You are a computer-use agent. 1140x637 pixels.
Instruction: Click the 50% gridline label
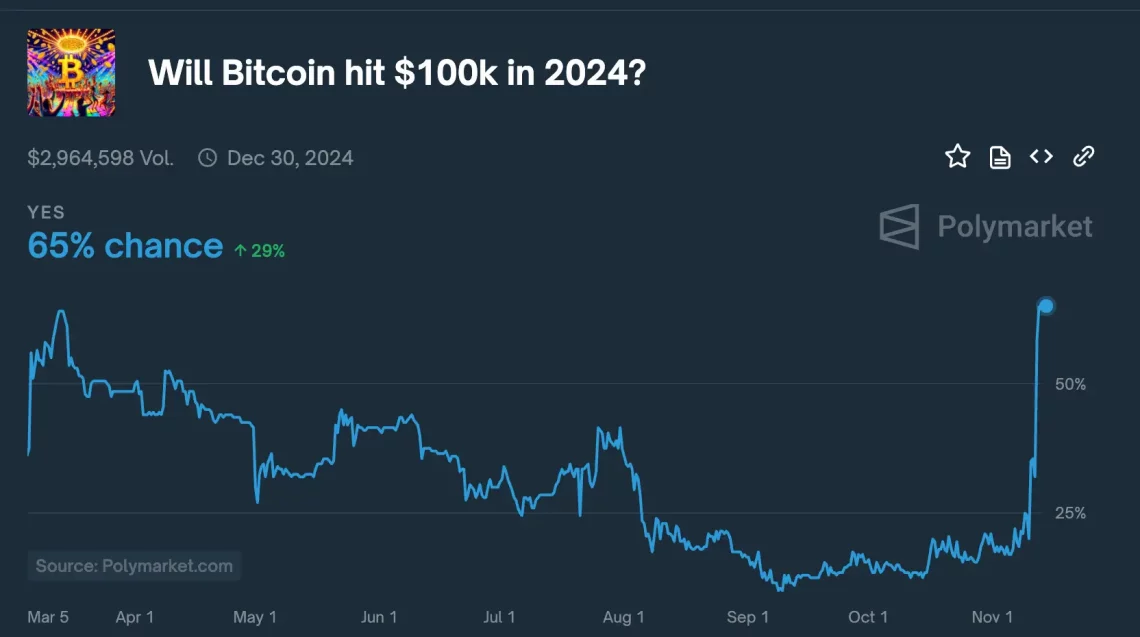click(1070, 384)
